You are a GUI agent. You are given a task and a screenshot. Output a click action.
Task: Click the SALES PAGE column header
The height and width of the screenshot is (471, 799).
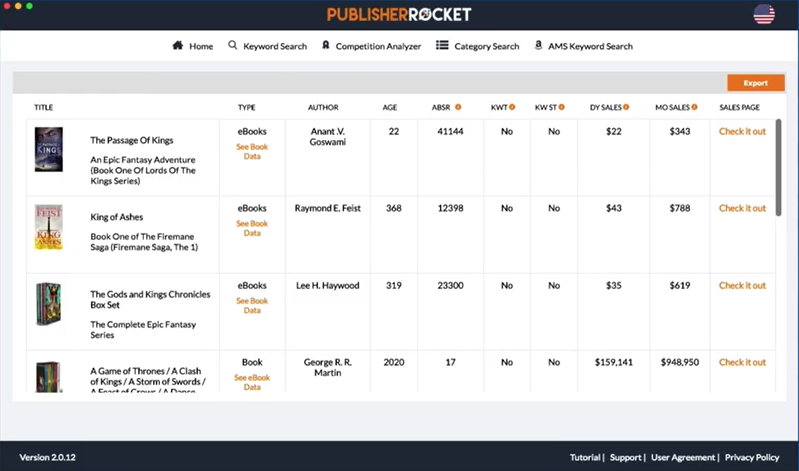tap(739, 107)
